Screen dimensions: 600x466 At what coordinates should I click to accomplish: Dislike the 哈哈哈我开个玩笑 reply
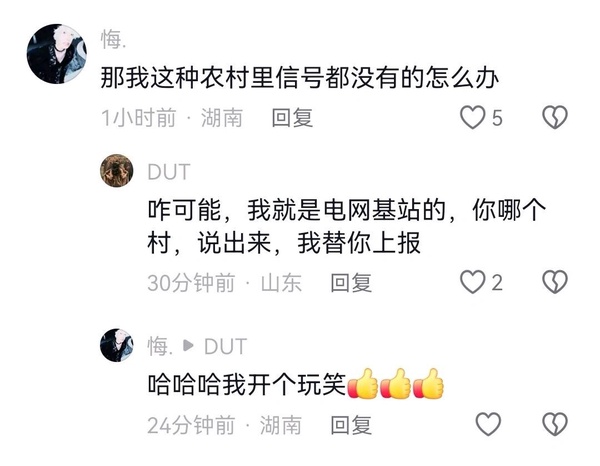[x=555, y=424]
